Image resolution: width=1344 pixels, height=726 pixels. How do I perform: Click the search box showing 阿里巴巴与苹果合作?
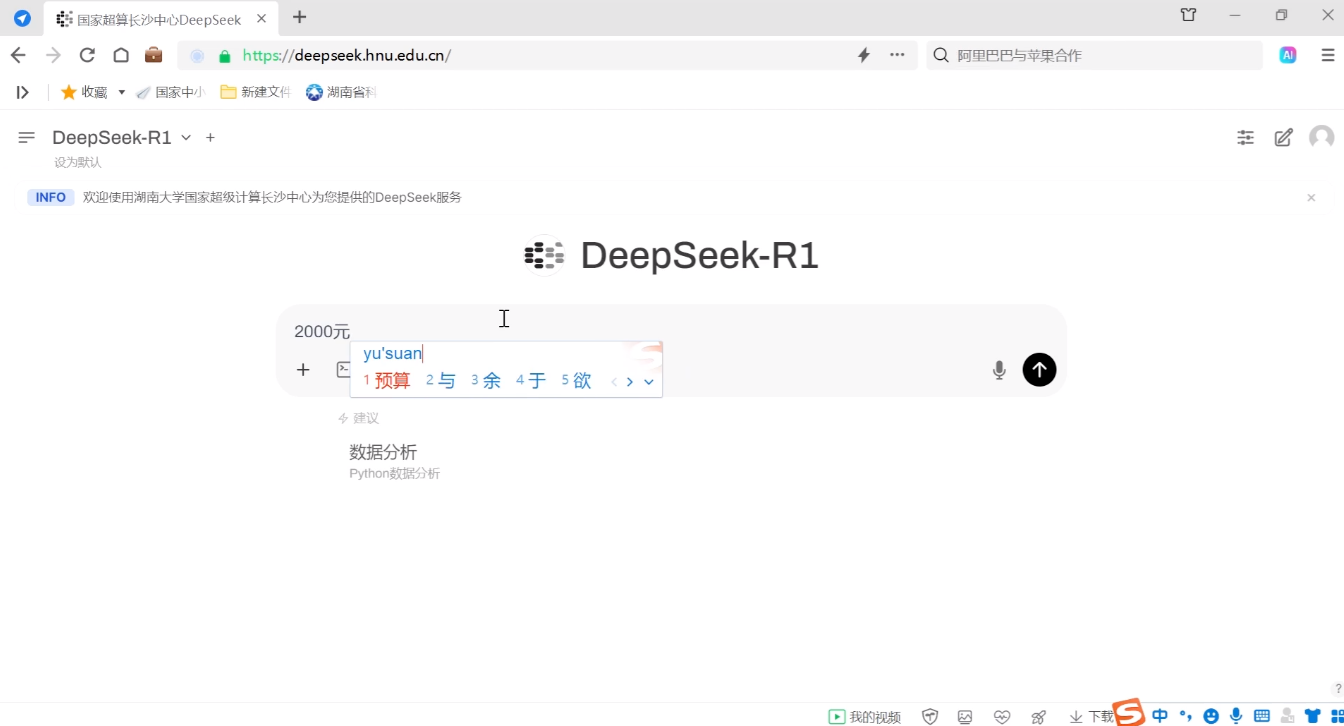click(1095, 55)
